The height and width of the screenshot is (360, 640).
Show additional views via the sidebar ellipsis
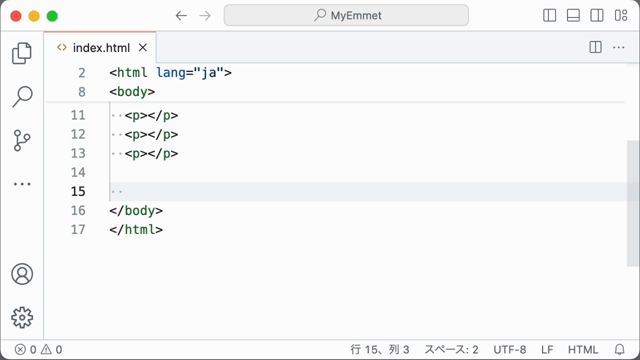click(22, 184)
